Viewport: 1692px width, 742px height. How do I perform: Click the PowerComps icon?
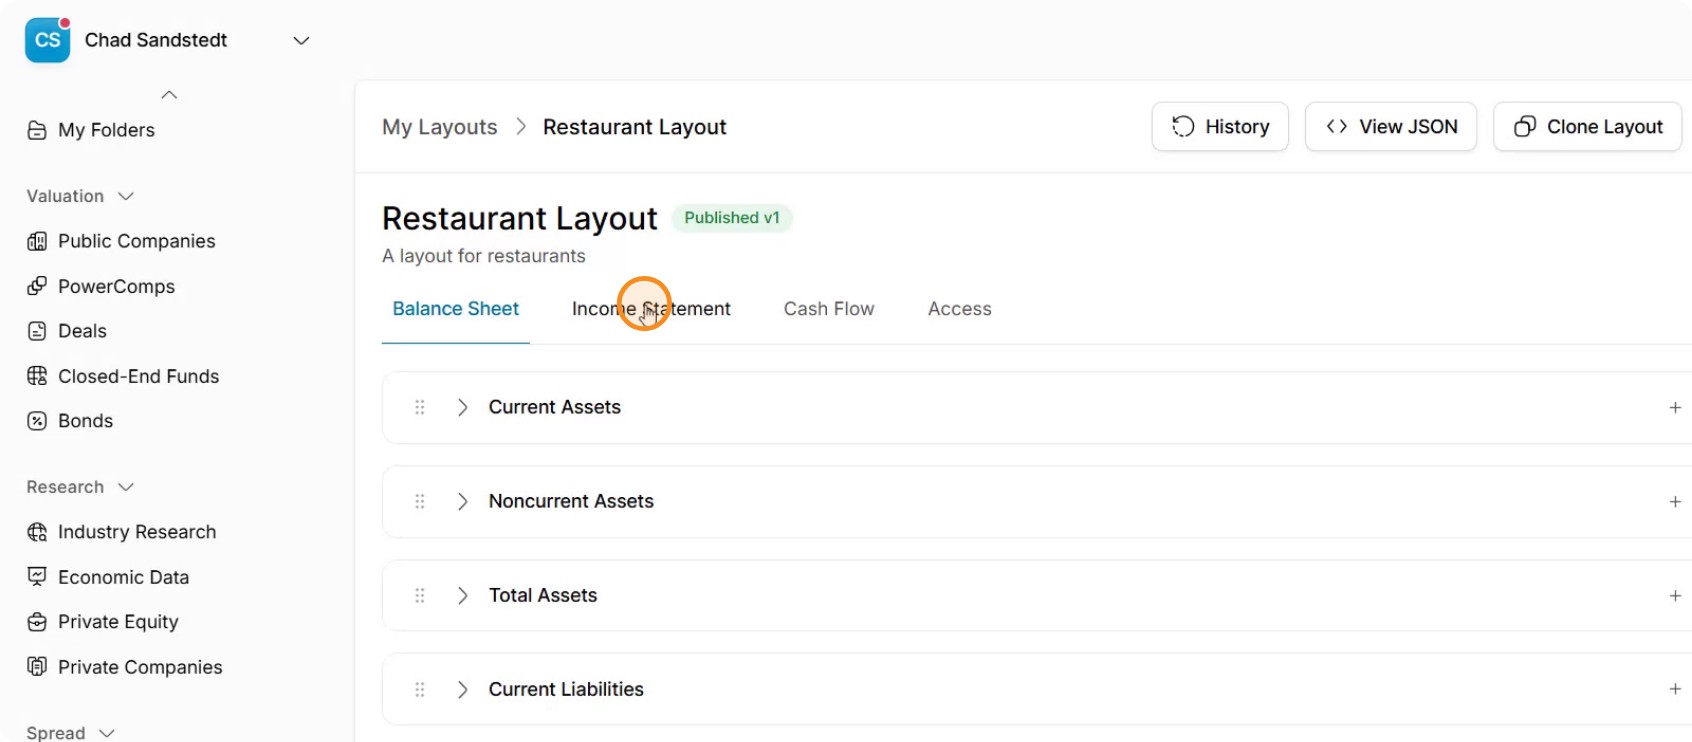click(37, 286)
